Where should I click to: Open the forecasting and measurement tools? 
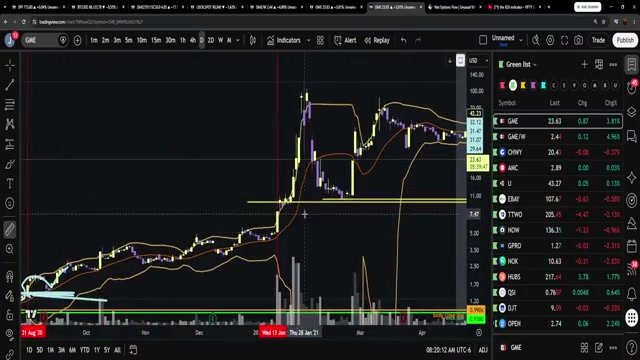10,144
